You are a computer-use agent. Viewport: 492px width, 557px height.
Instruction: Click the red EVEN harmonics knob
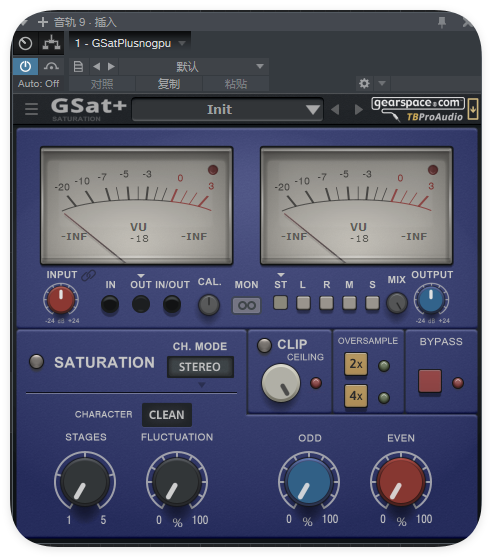coord(401,482)
